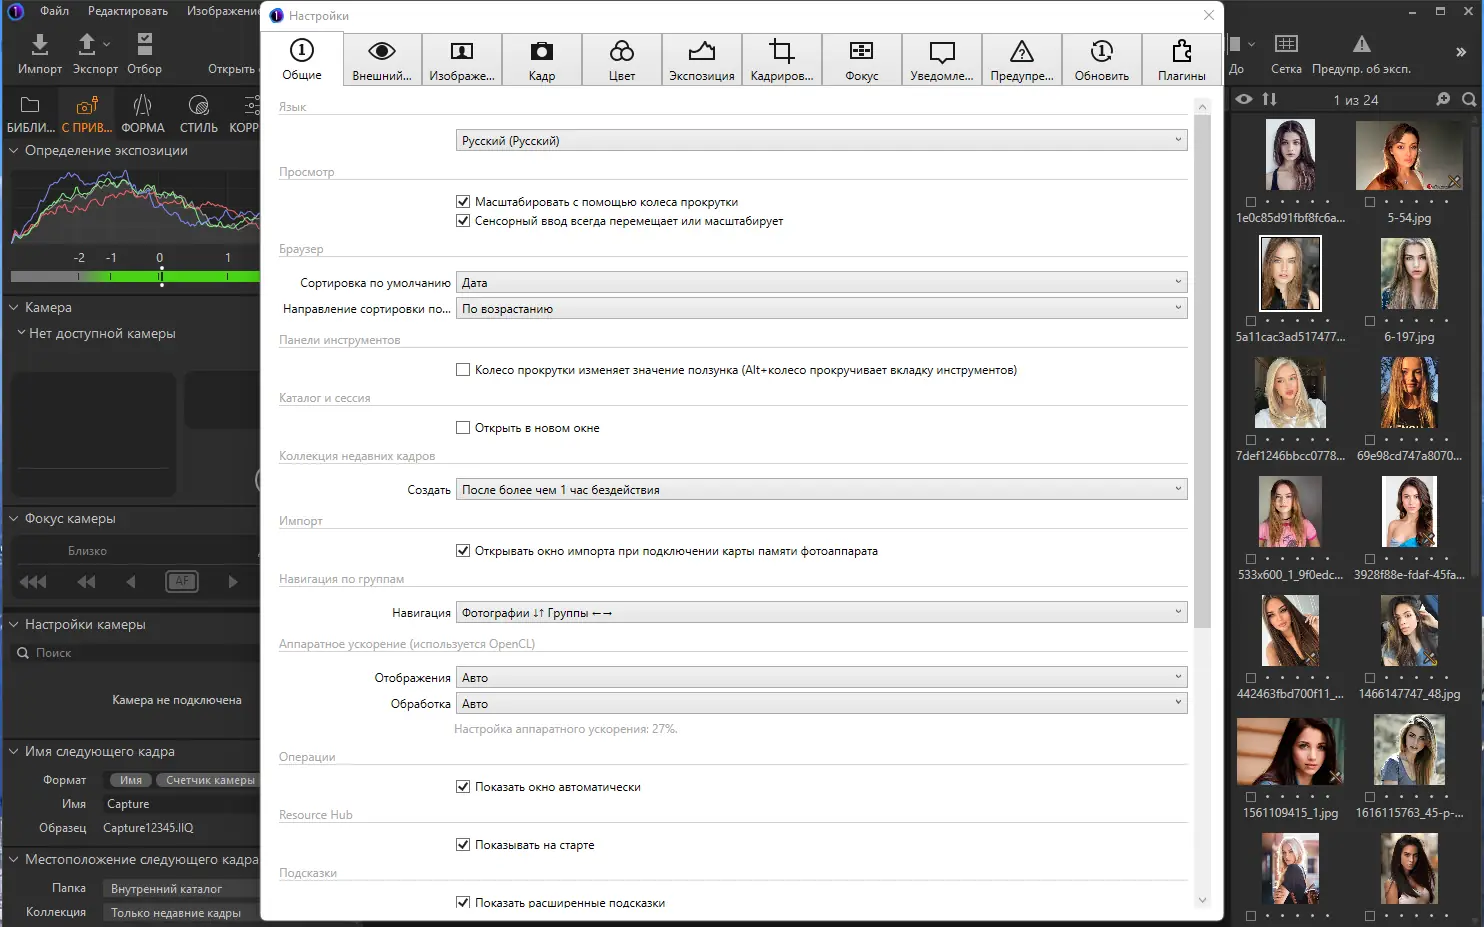1484x927 pixels.
Task: Click the exposure evaluation meter bar
Action: pos(135,277)
